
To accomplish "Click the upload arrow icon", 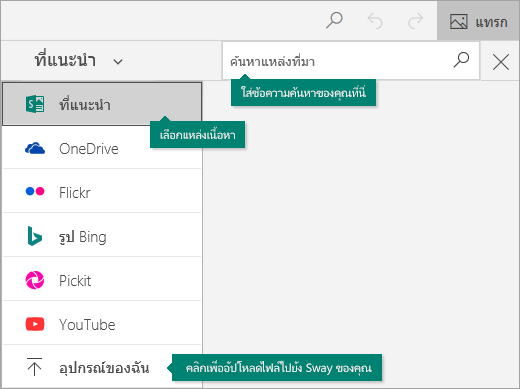I will tap(34, 367).
